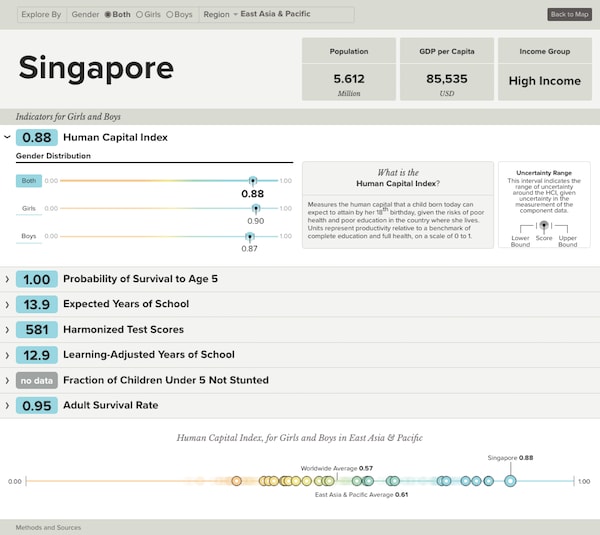Click the 1.00 survival probability badge
Screen dimensions: 600x535
click(x=37, y=279)
